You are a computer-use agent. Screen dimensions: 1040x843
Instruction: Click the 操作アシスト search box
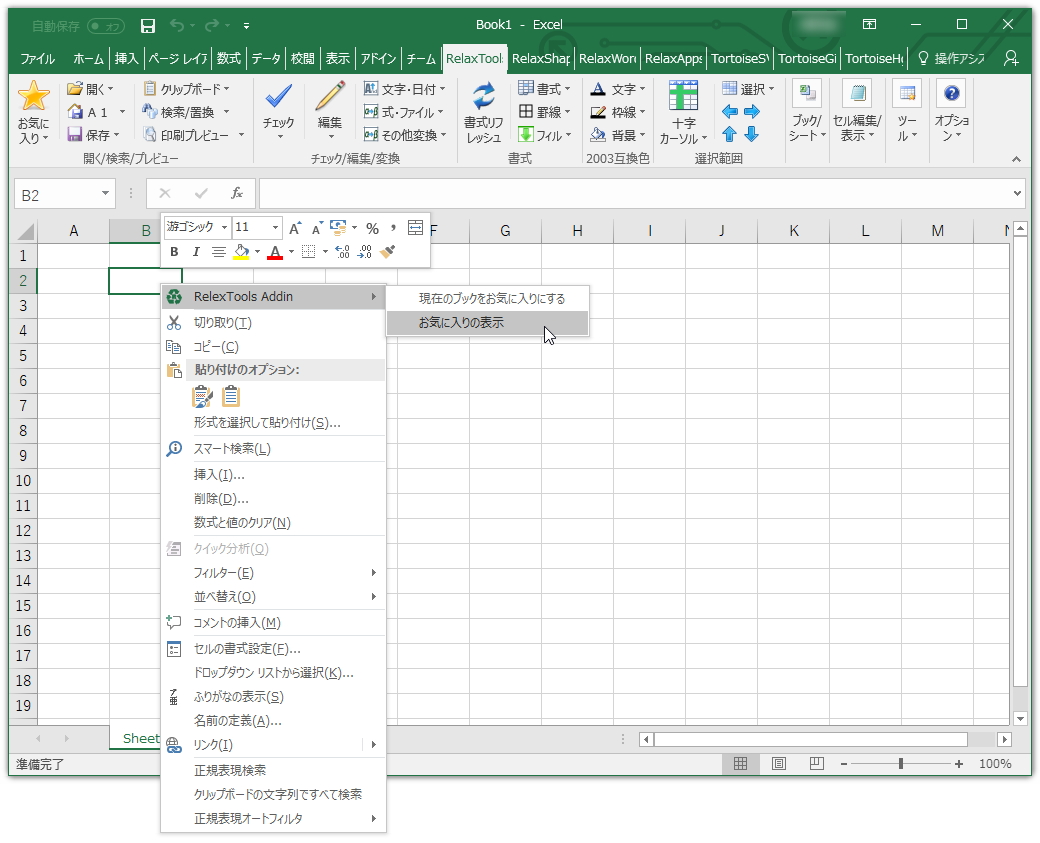coord(952,59)
